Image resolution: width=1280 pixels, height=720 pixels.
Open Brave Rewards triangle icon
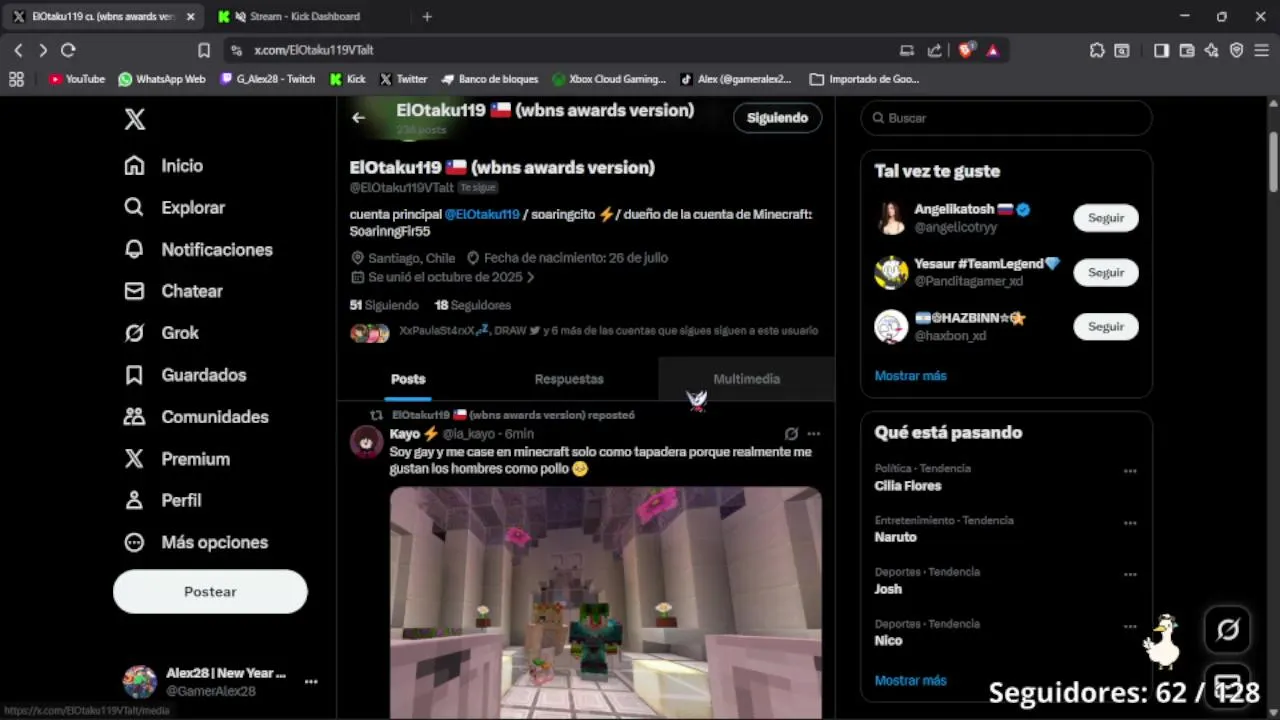993,50
